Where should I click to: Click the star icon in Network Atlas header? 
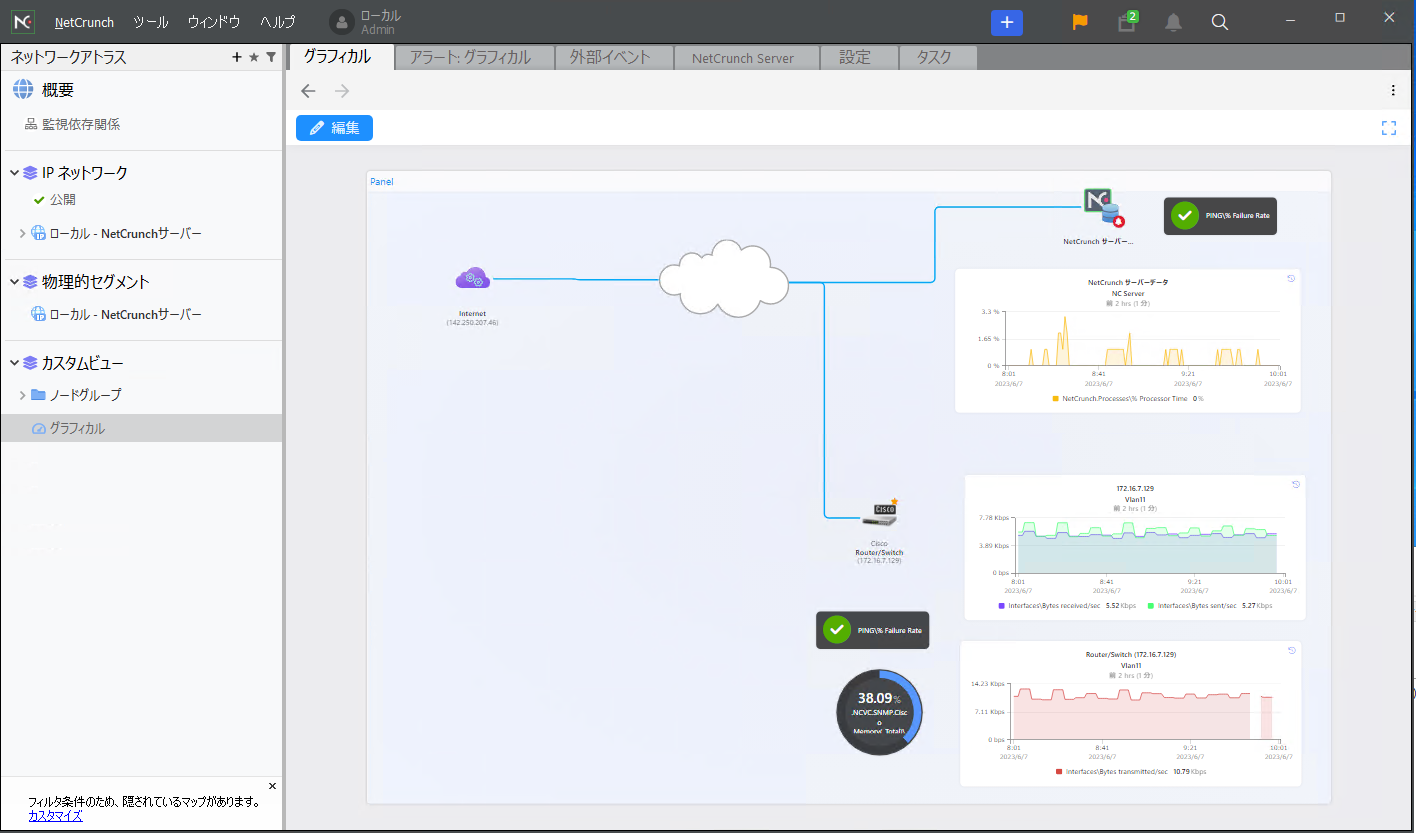(254, 57)
